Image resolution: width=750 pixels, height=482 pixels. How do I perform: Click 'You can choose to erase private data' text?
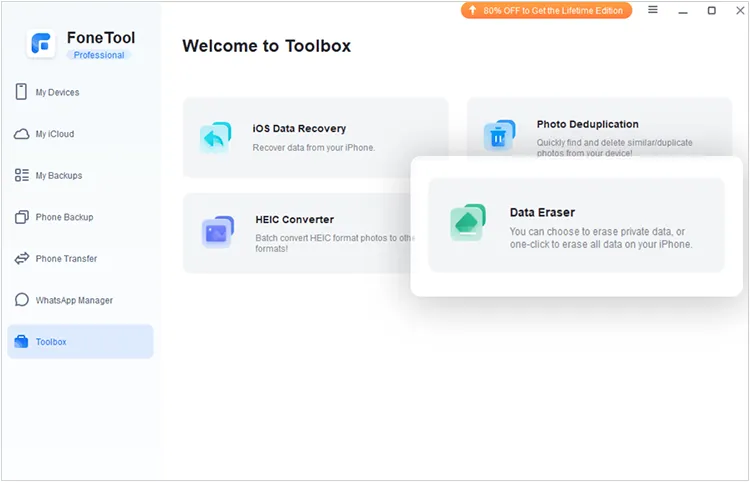pos(601,238)
